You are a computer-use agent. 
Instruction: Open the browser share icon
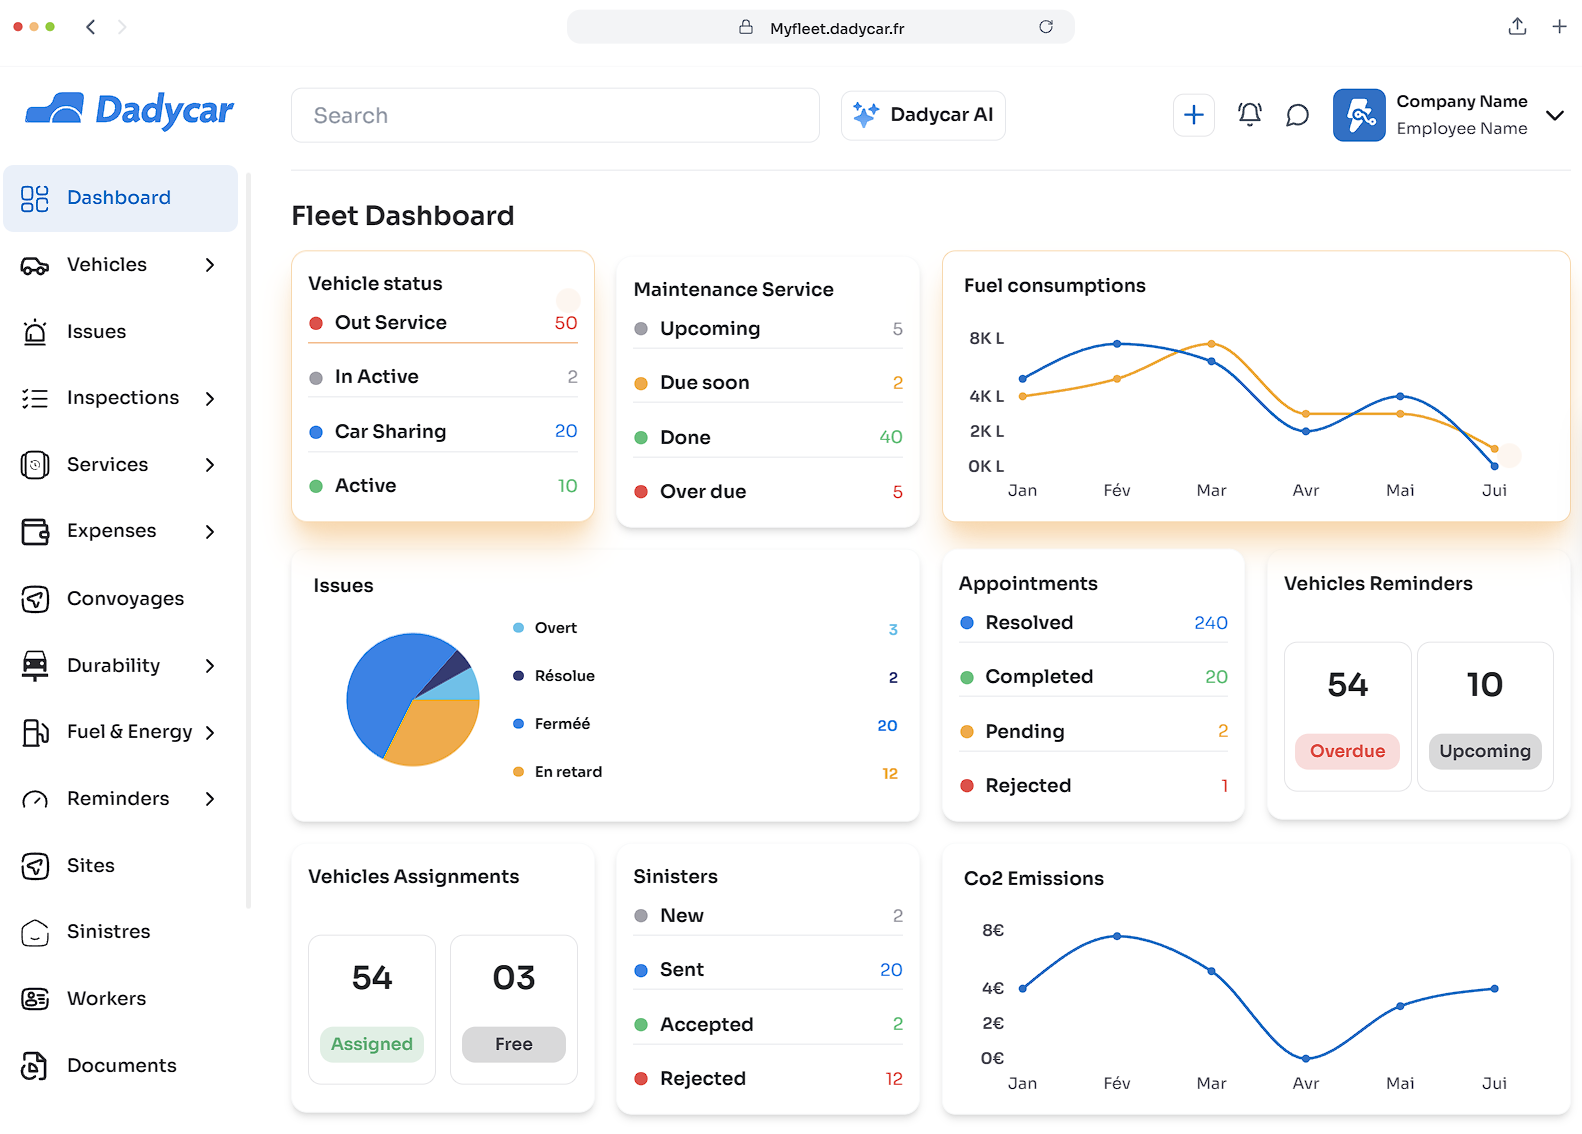(1516, 27)
